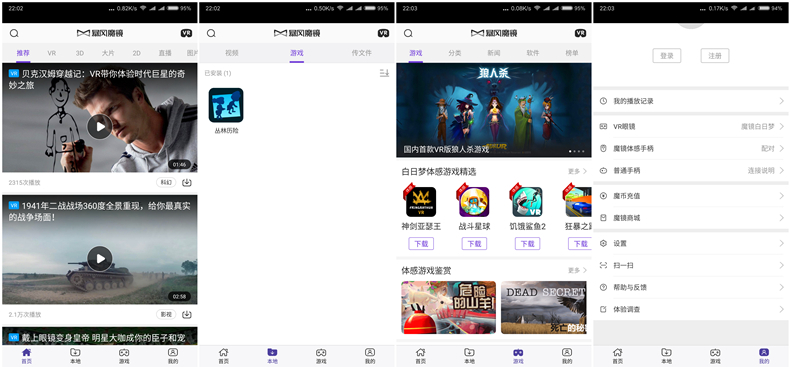Select the 直播 tab
The image size is (790, 367).
click(x=165, y=53)
